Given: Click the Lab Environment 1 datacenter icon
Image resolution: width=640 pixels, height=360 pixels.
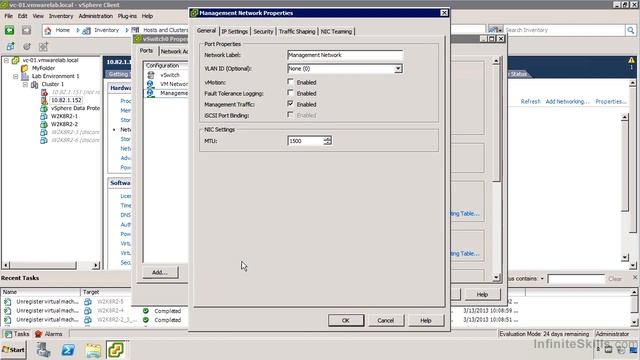Looking at the screenshot, I should tap(25, 76).
